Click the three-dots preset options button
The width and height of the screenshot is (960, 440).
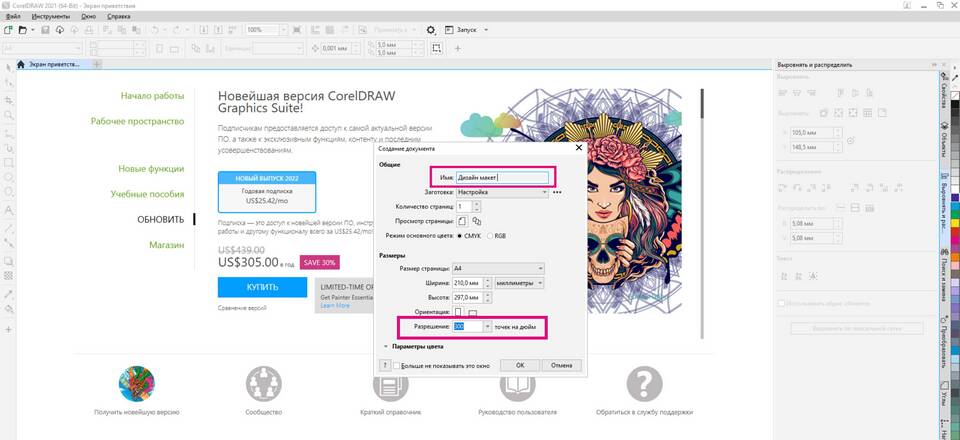(557, 192)
